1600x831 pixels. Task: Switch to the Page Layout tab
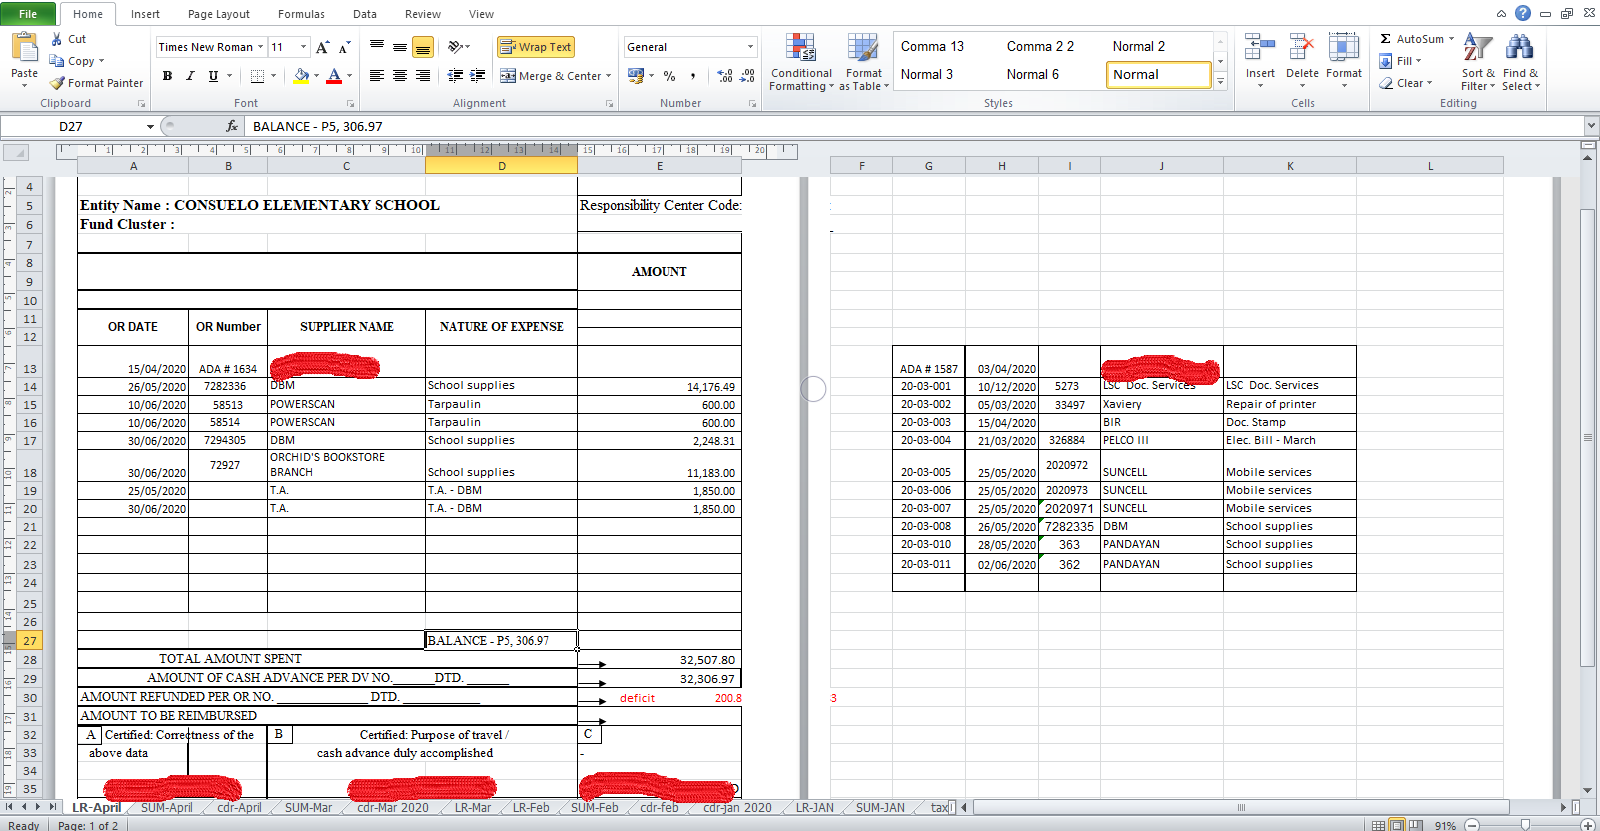point(219,14)
